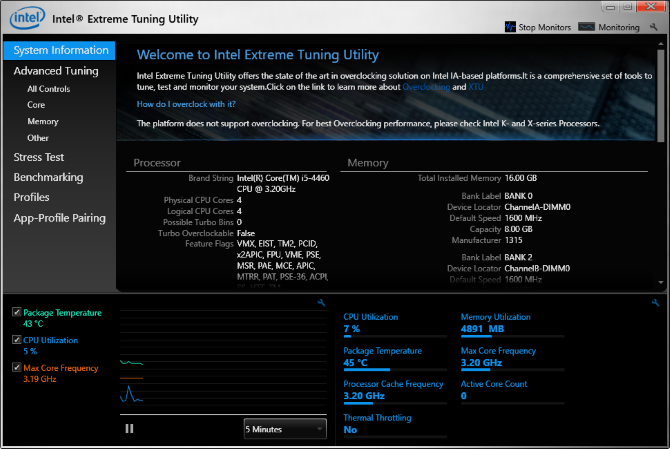
Task: Click the Memory section heading in main panel
Action: click(x=368, y=163)
